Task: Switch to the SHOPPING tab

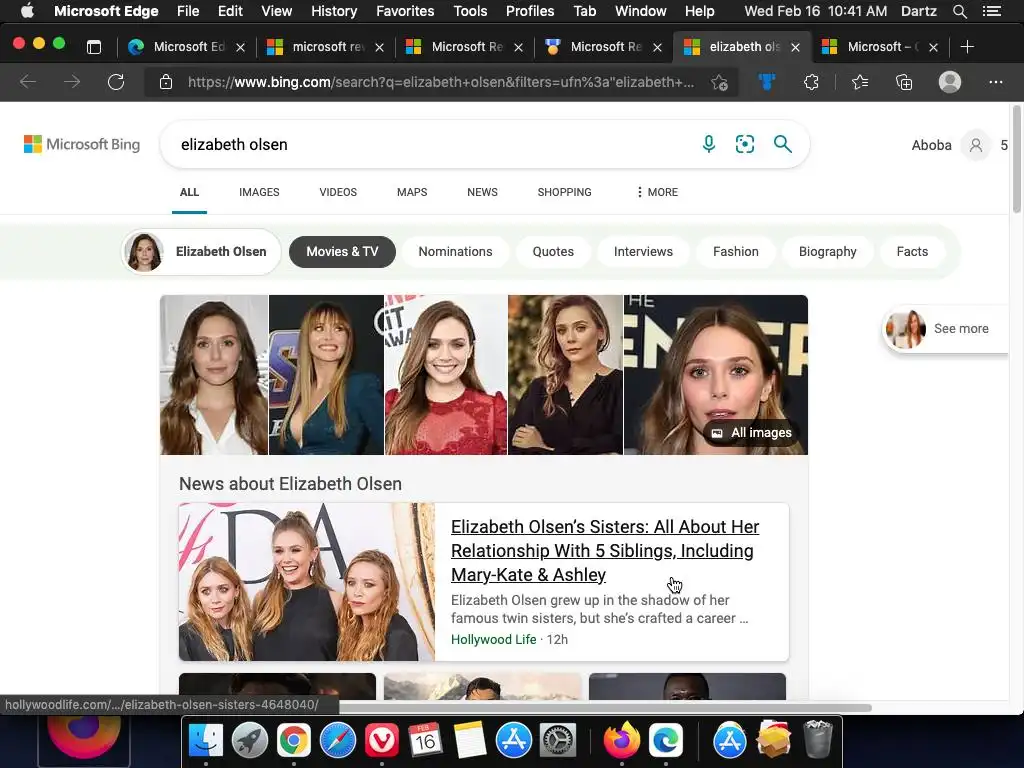Action: point(565,192)
